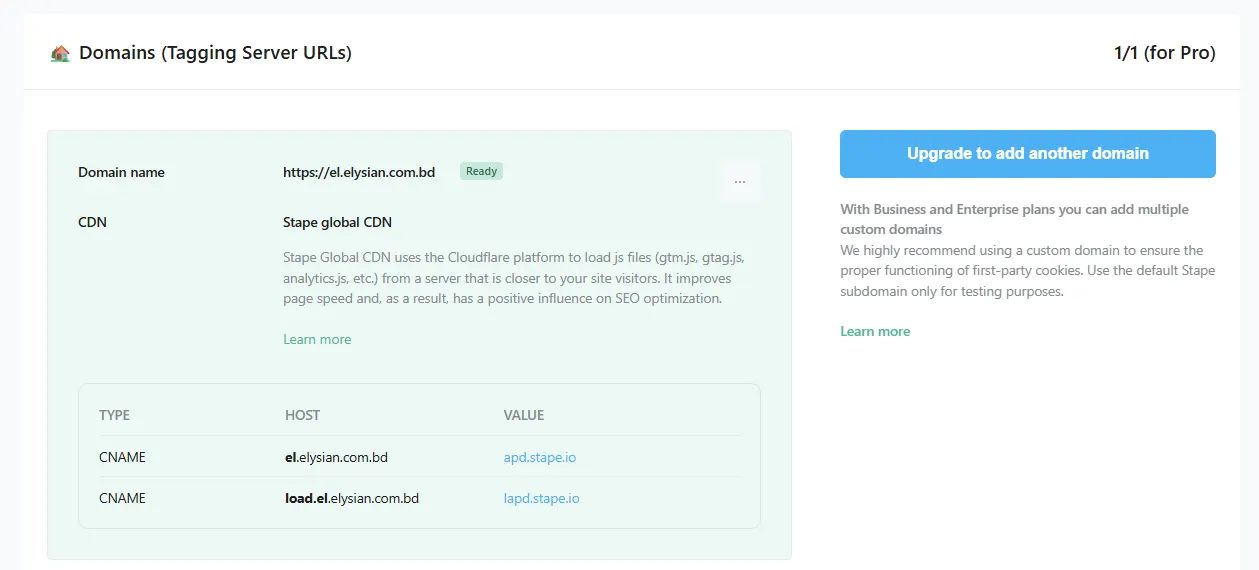Screen dimensions: 1259x570
Task: Click the Business and Enterprise plans bold note
Action: 1014,219
